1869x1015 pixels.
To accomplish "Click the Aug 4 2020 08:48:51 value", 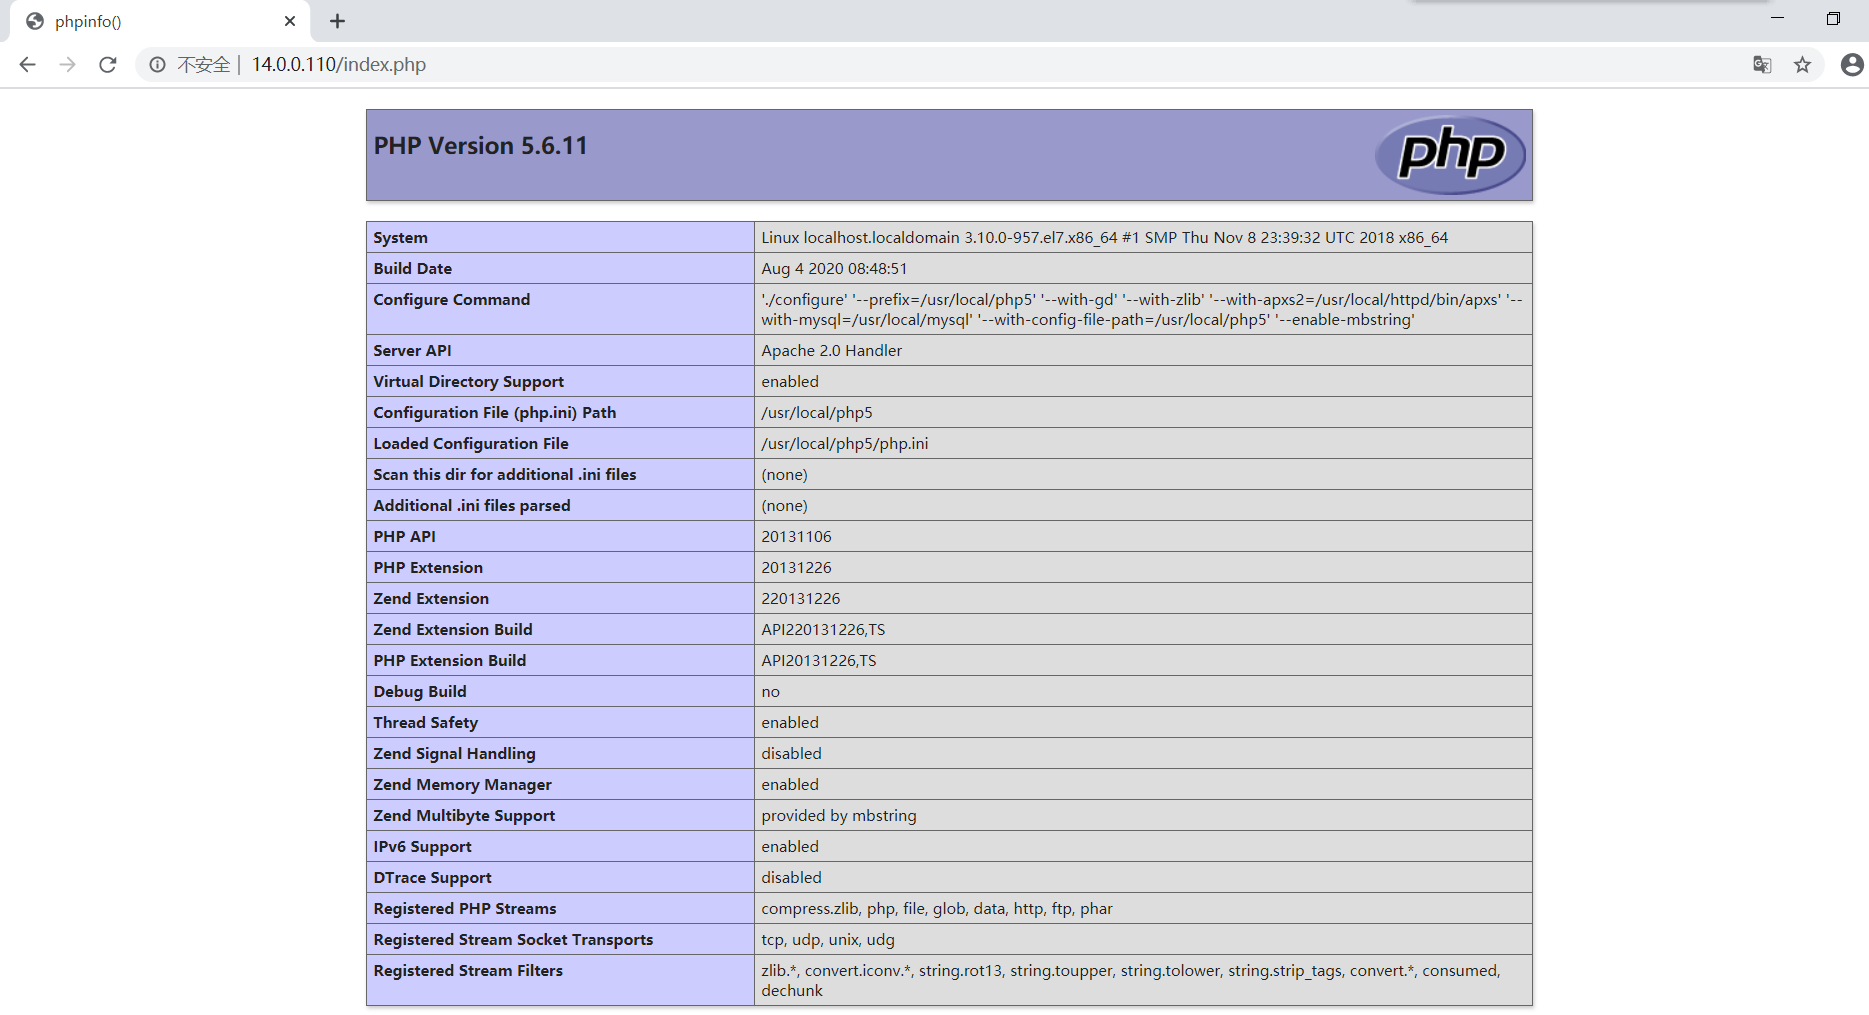I will [834, 269].
